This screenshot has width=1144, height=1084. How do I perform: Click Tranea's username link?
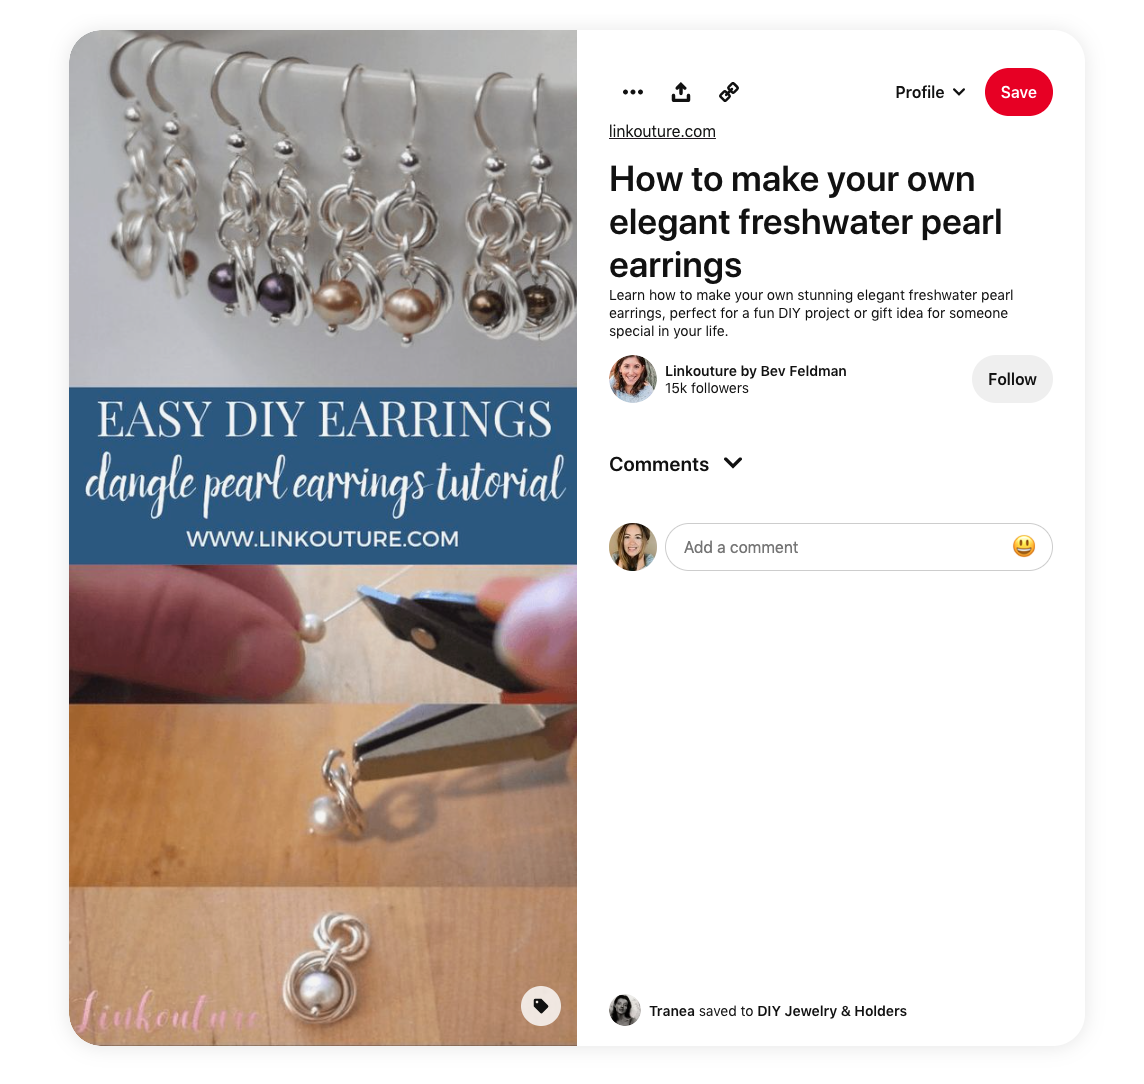(671, 1011)
